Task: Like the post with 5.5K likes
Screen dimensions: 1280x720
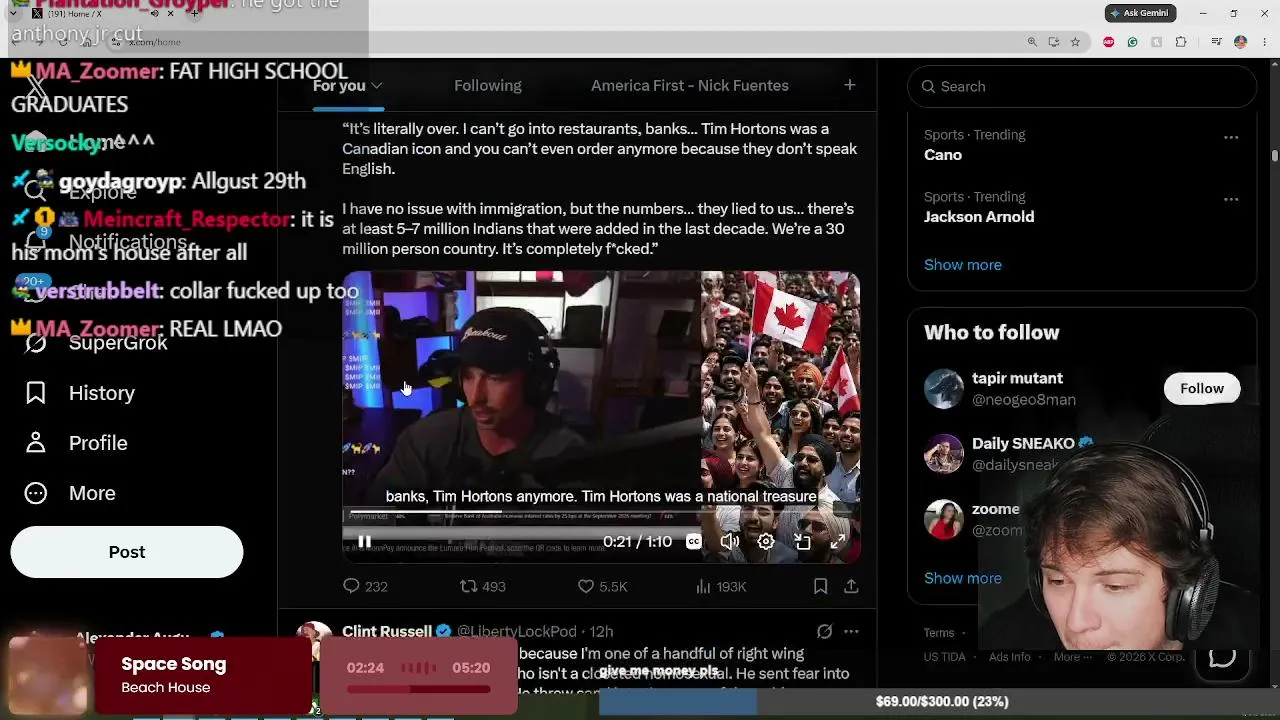Action: point(602,586)
